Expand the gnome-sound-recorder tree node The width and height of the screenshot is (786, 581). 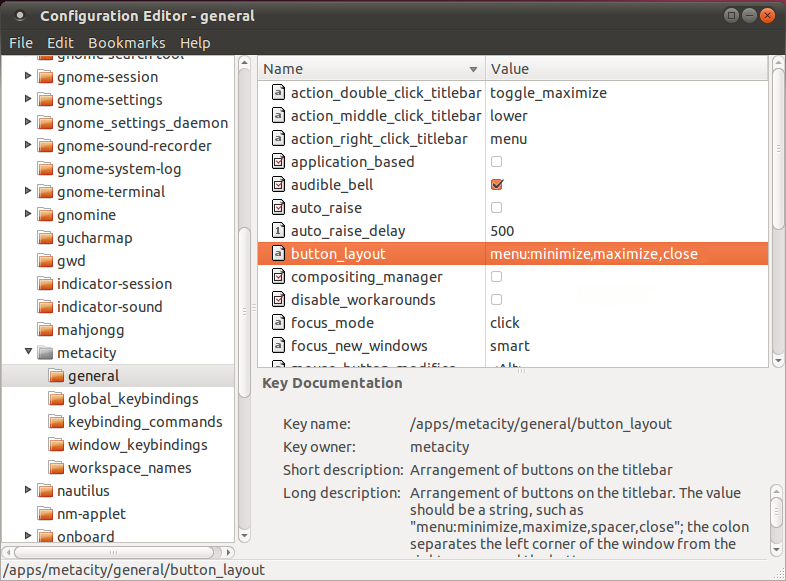(28, 145)
